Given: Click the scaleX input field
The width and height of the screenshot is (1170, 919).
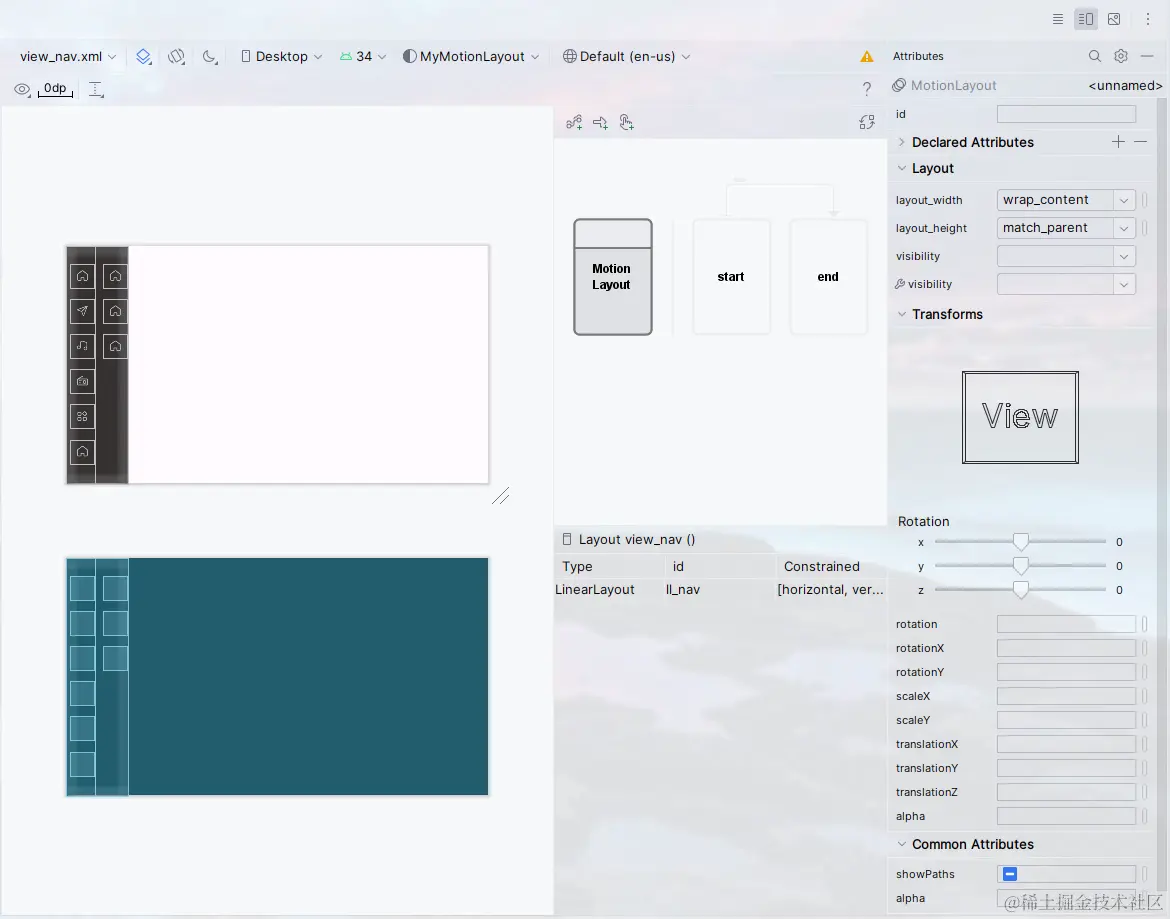Looking at the screenshot, I should pos(1066,696).
